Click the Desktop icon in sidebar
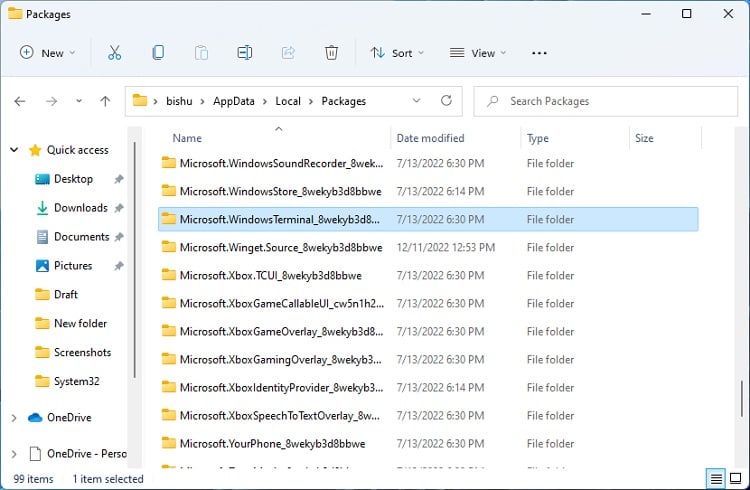Viewport: 750px width, 490px height. (42, 179)
